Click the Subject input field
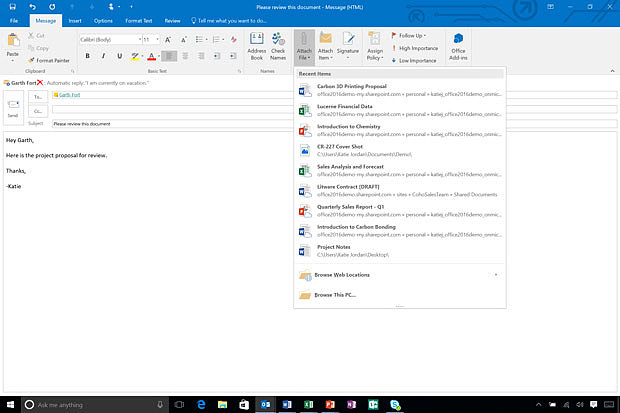The image size is (620, 413). click(x=250, y=124)
